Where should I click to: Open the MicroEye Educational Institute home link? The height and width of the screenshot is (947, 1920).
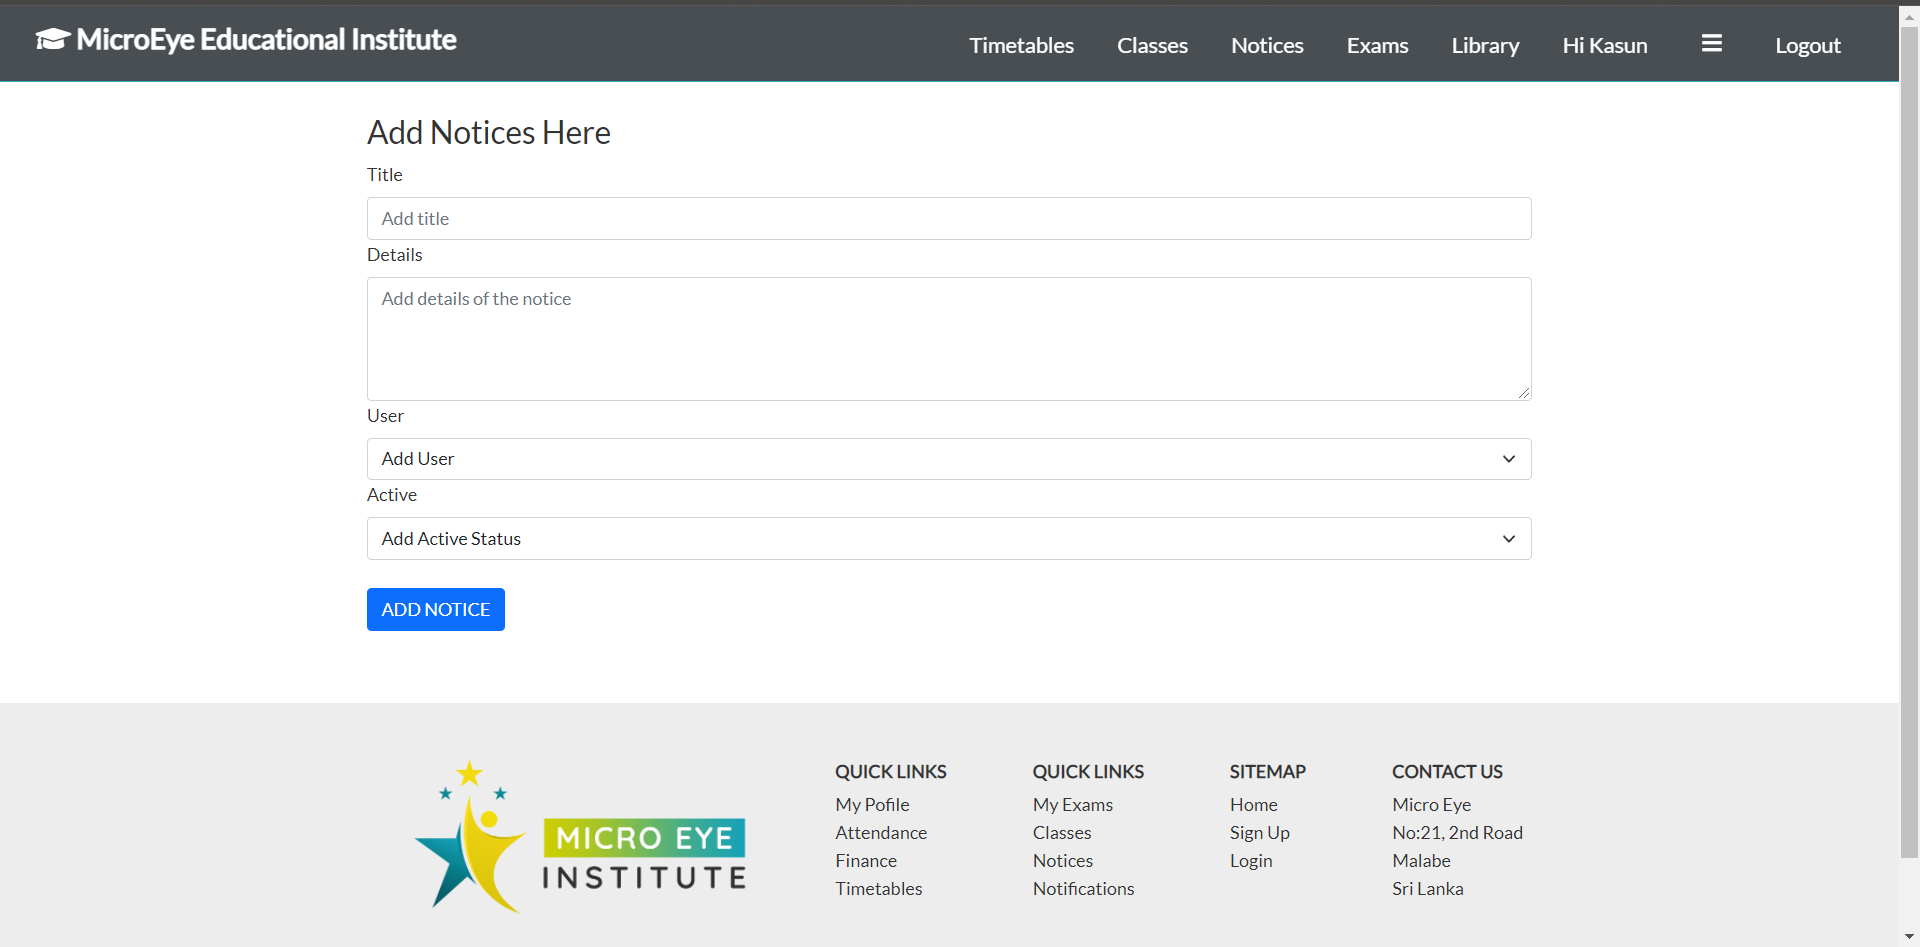pos(246,39)
